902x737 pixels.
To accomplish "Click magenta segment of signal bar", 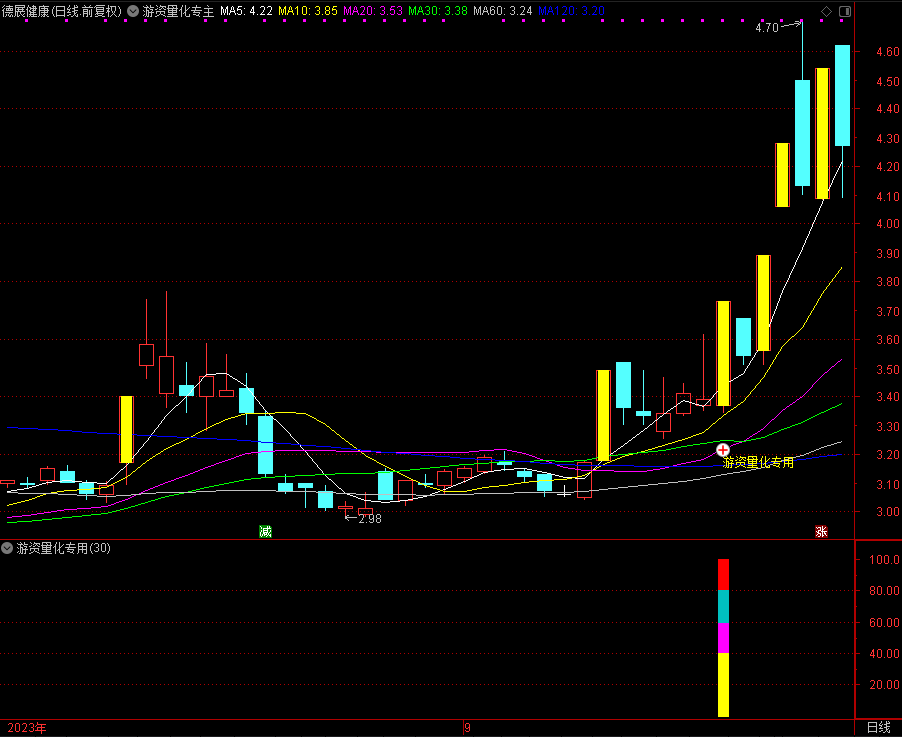I will (724, 638).
